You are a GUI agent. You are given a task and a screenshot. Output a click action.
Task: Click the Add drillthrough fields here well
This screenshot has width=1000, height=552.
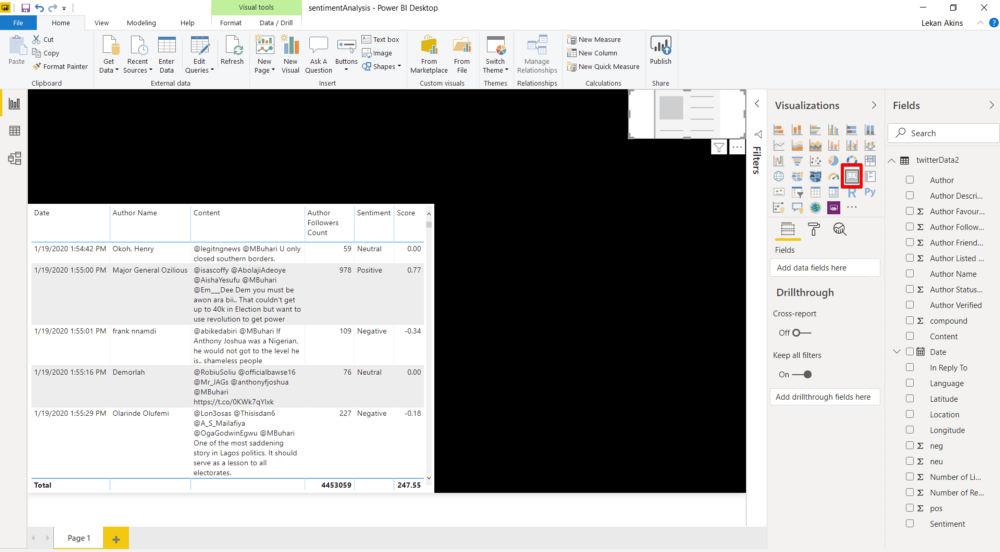(x=825, y=396)
